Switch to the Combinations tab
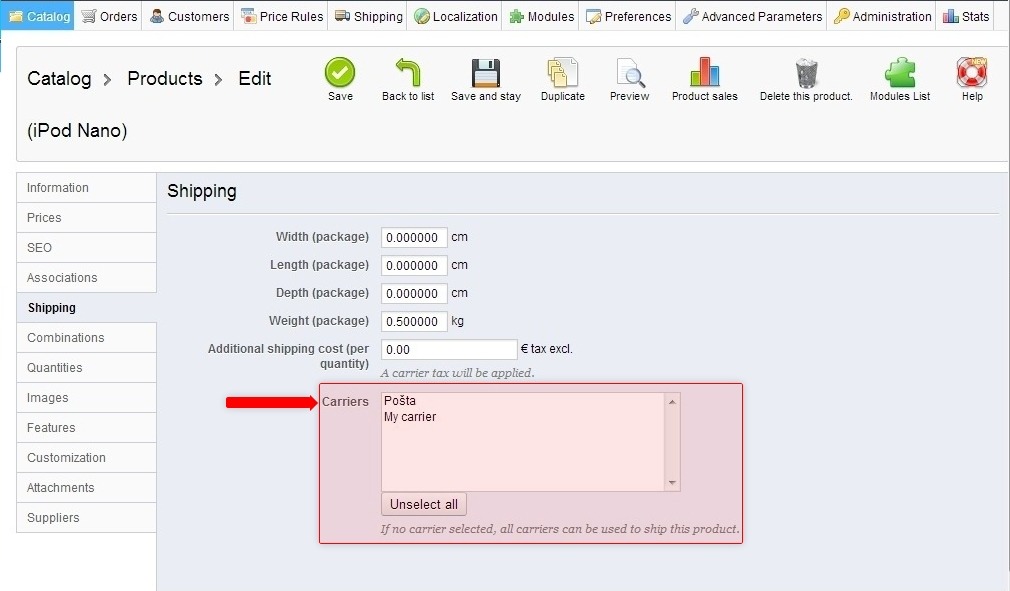This screenshot has height=591, width=1010. pos(86,337)
